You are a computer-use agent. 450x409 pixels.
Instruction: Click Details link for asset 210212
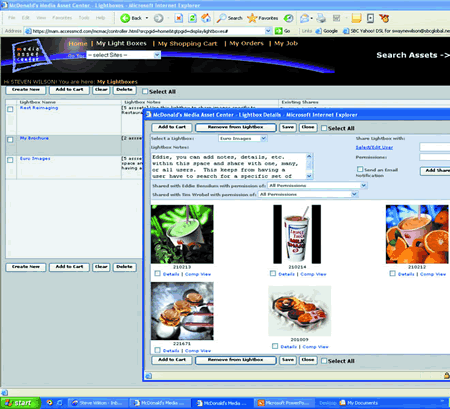click(406, 274)
